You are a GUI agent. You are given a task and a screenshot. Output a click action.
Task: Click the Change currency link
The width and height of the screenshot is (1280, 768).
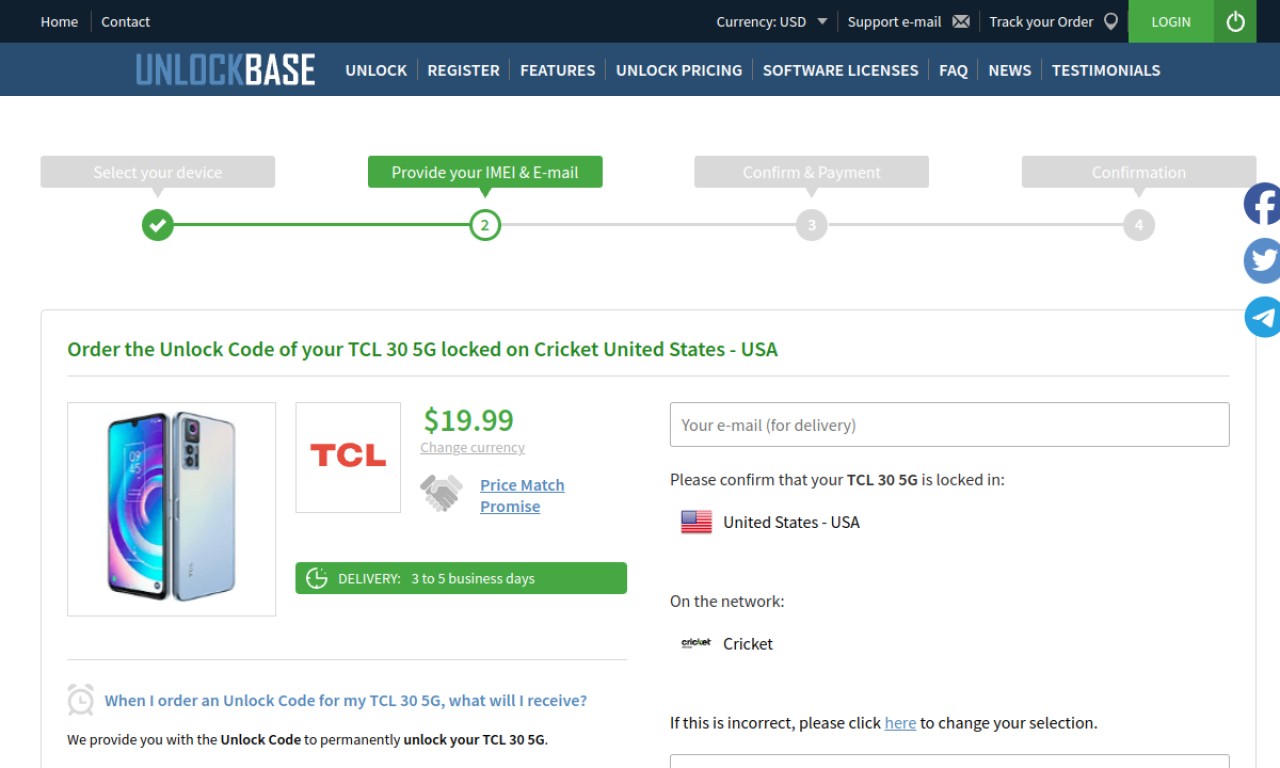coord(472,448)
